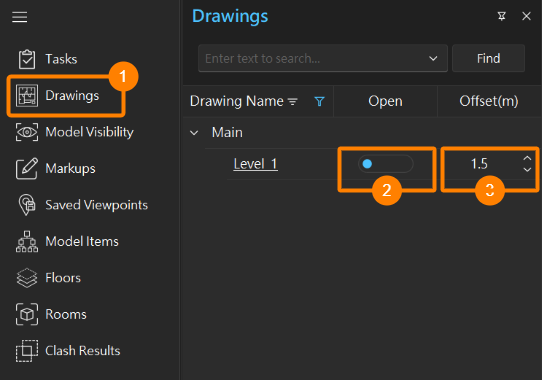The height and width of the screenshot is (380, 542).
Task: Select the Markups pencil icon
Action: click(x=27, y=168)
